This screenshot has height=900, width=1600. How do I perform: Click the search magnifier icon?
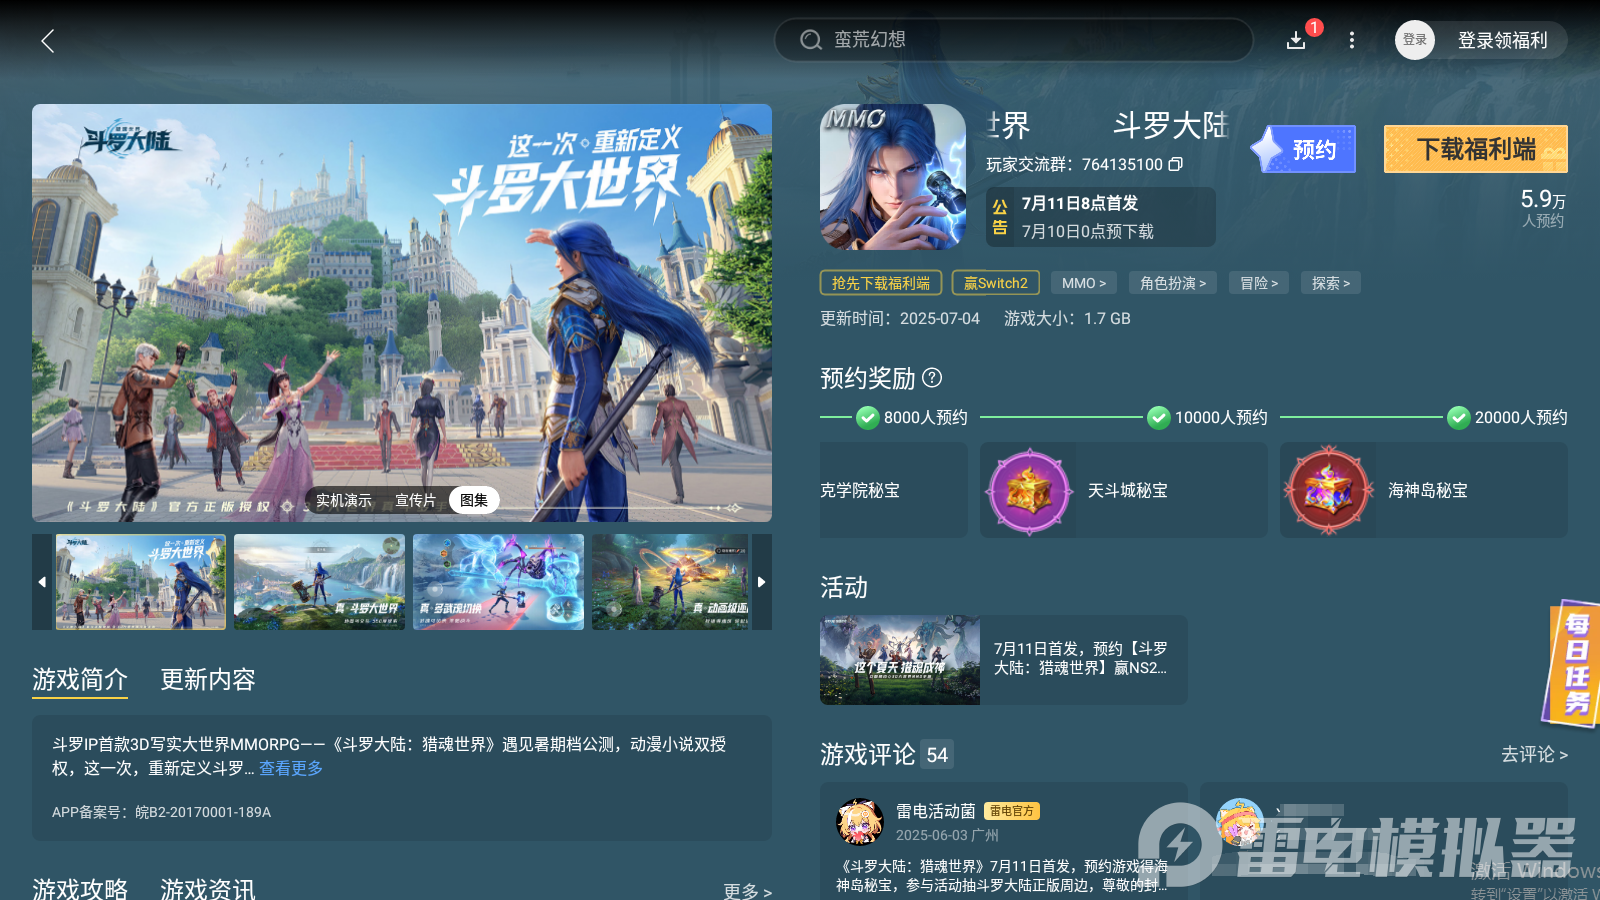point(810,40)
